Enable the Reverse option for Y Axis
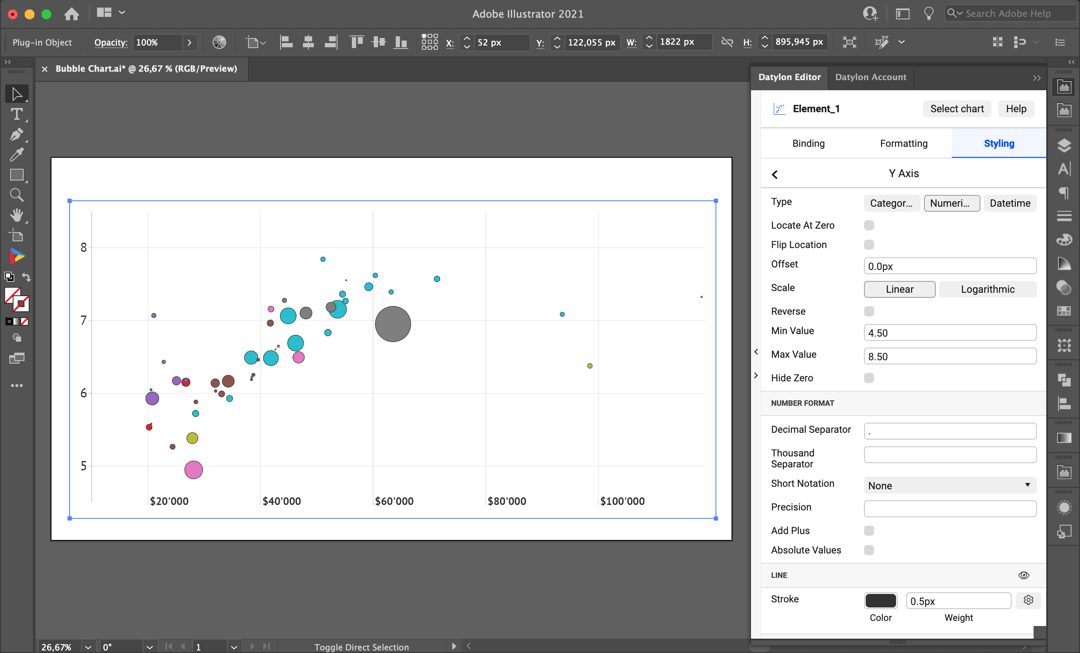Image resolution: width=1080 pixels, height=653 pixels. [x=869, y=310]
